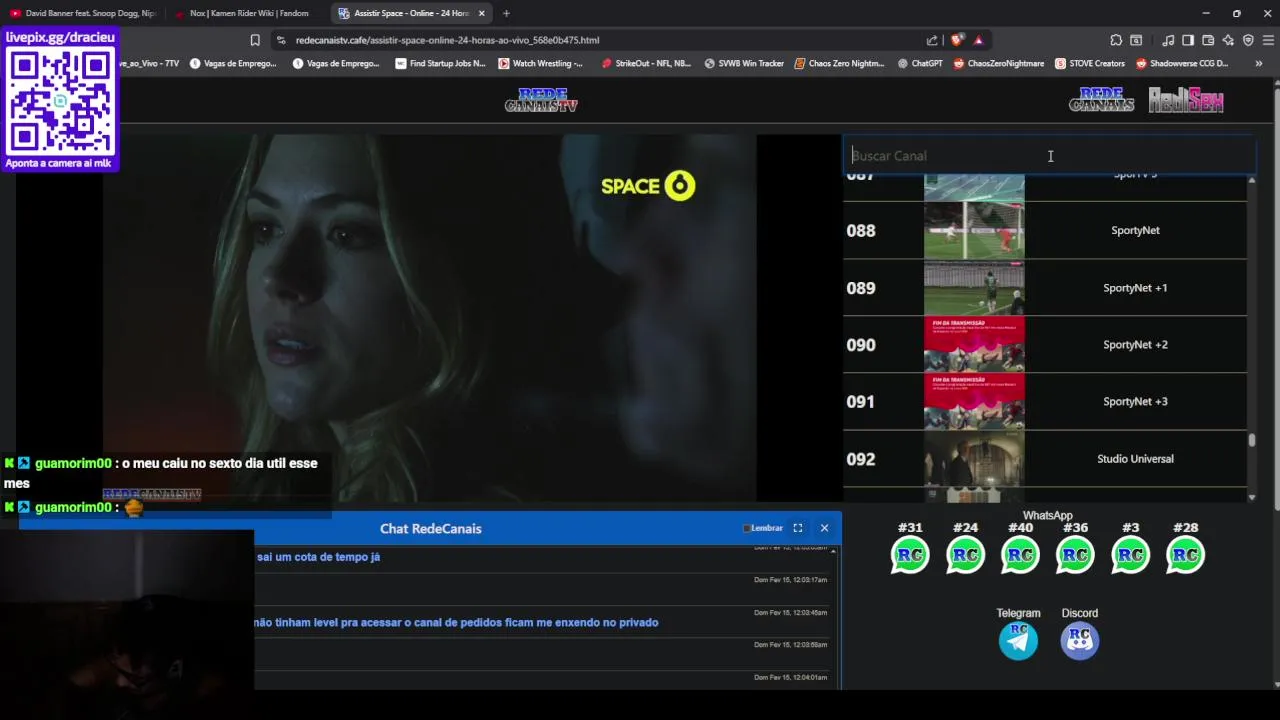Click the RediSex logo at top right
1280x720 pixels.
pos(1186,100)
